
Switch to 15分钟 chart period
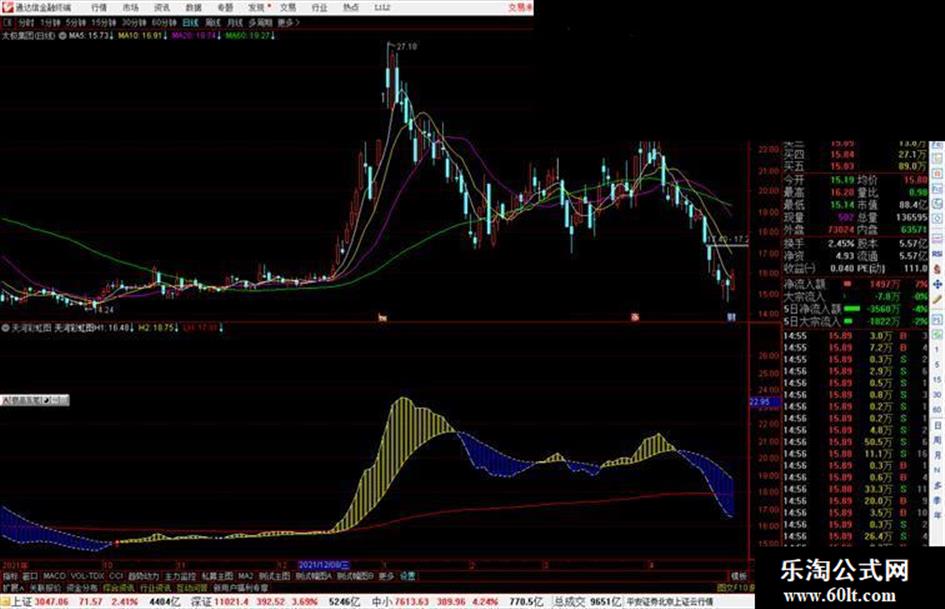[103, 23]
